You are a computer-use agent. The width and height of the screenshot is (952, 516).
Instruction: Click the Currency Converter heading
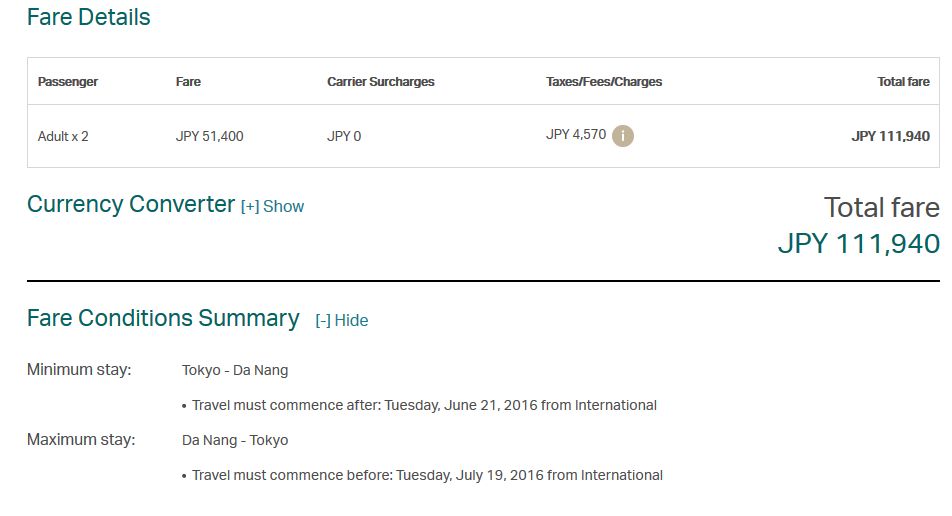pos(131,205)
